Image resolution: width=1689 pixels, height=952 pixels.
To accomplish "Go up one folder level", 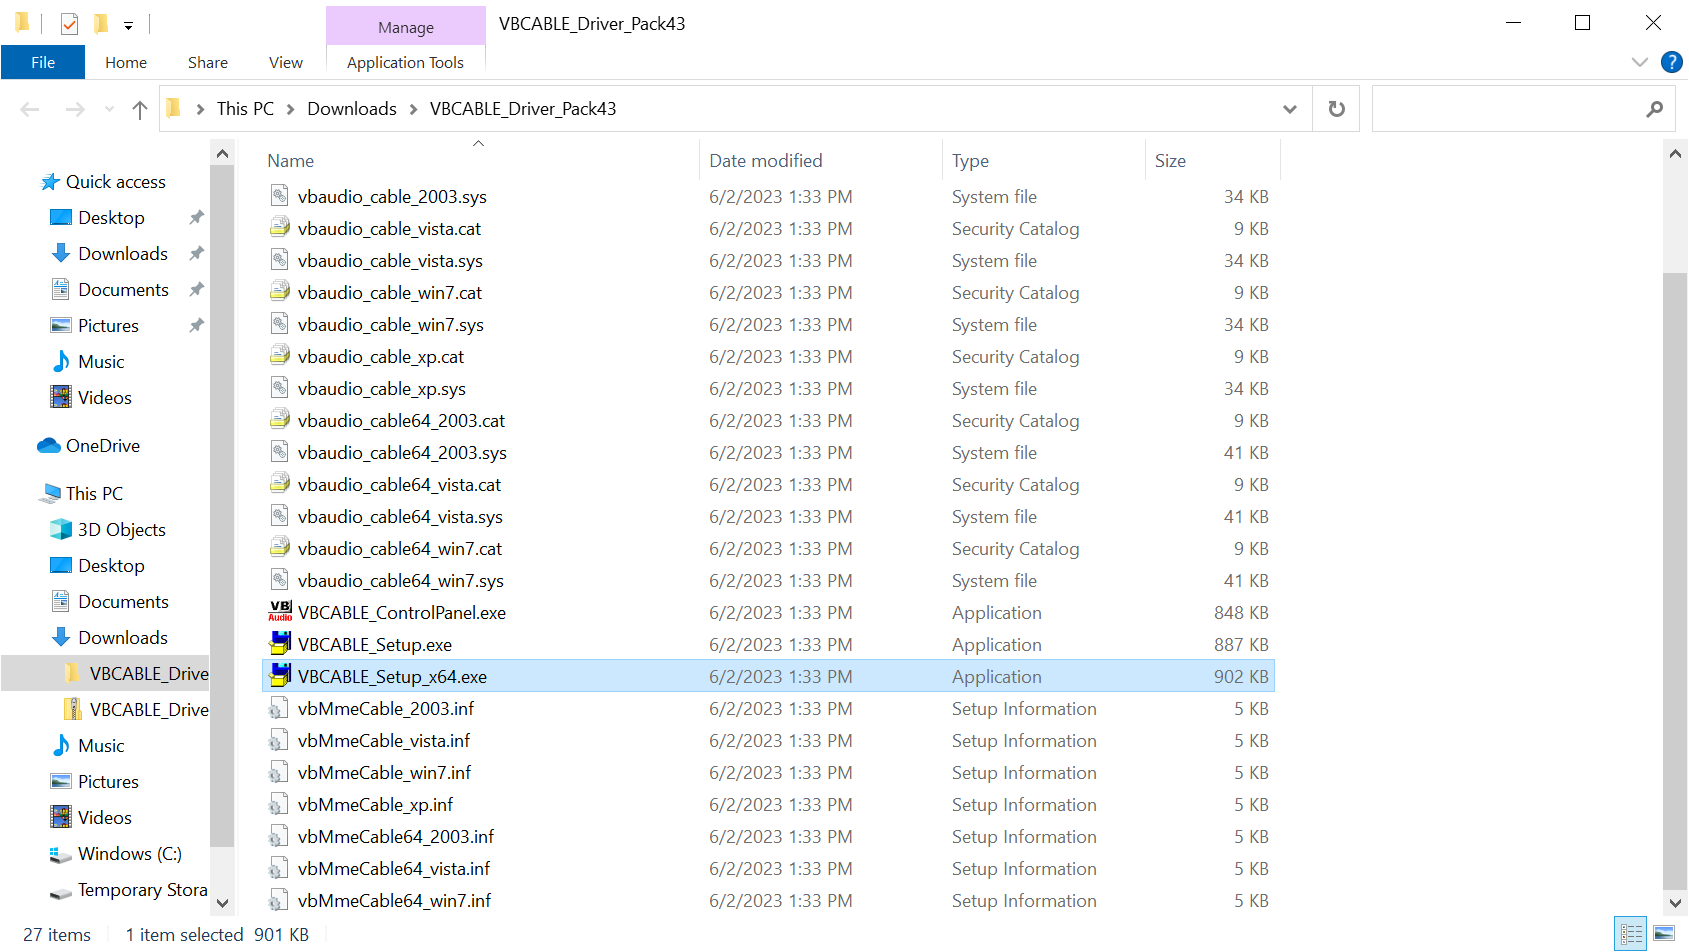I will (x=139, y=109).
